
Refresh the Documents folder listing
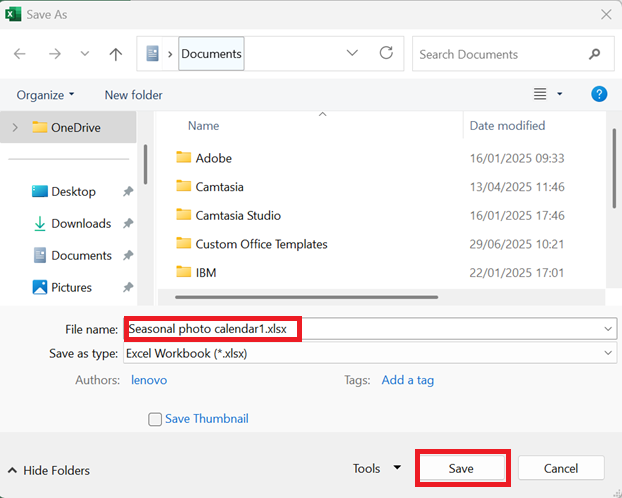tap(386, 53)
